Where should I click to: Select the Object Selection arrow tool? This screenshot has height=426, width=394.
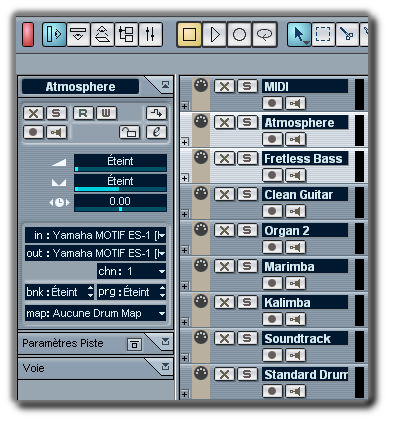(x=299, y=34)
